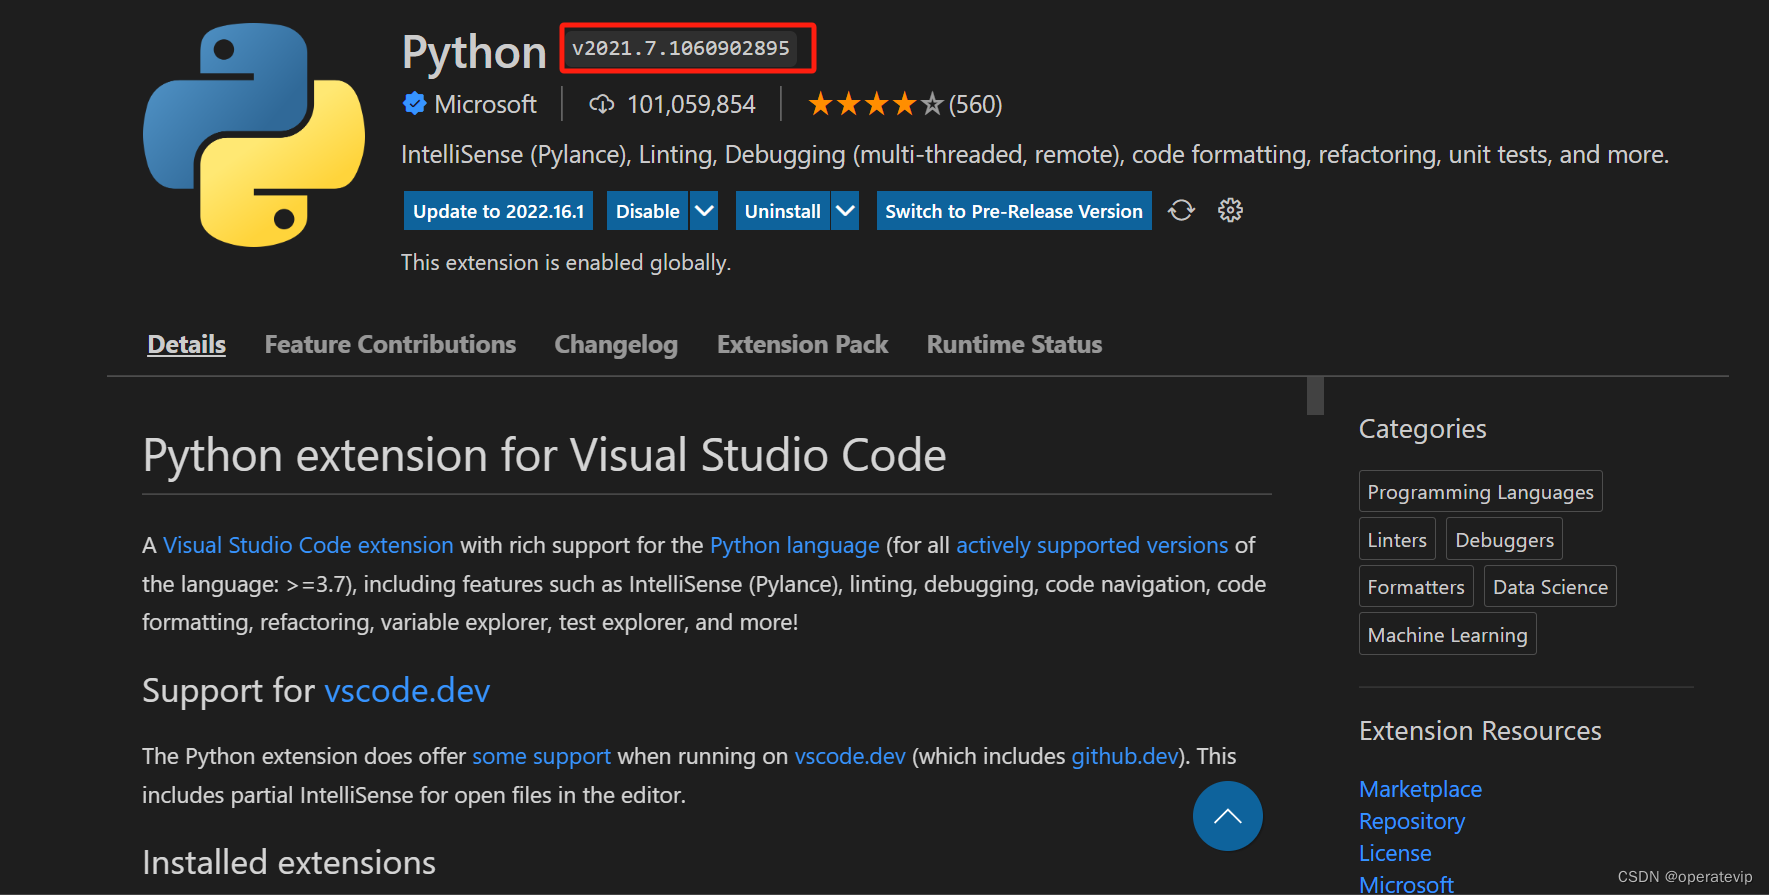Screen dimensions: 1769x895
Task: Select the Data Science category
Action: pos(1550,586)
